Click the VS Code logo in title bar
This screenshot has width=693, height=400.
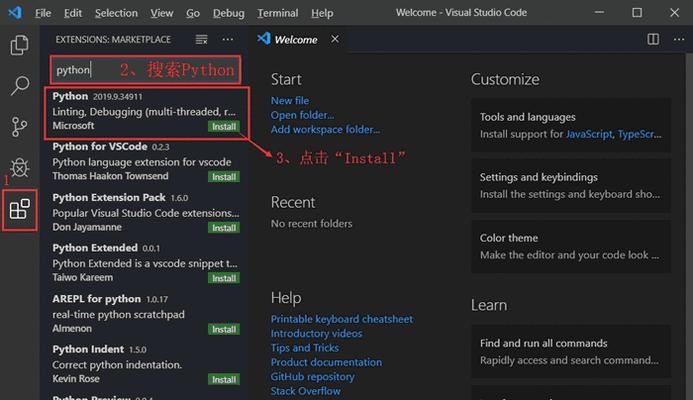point(15,12)
